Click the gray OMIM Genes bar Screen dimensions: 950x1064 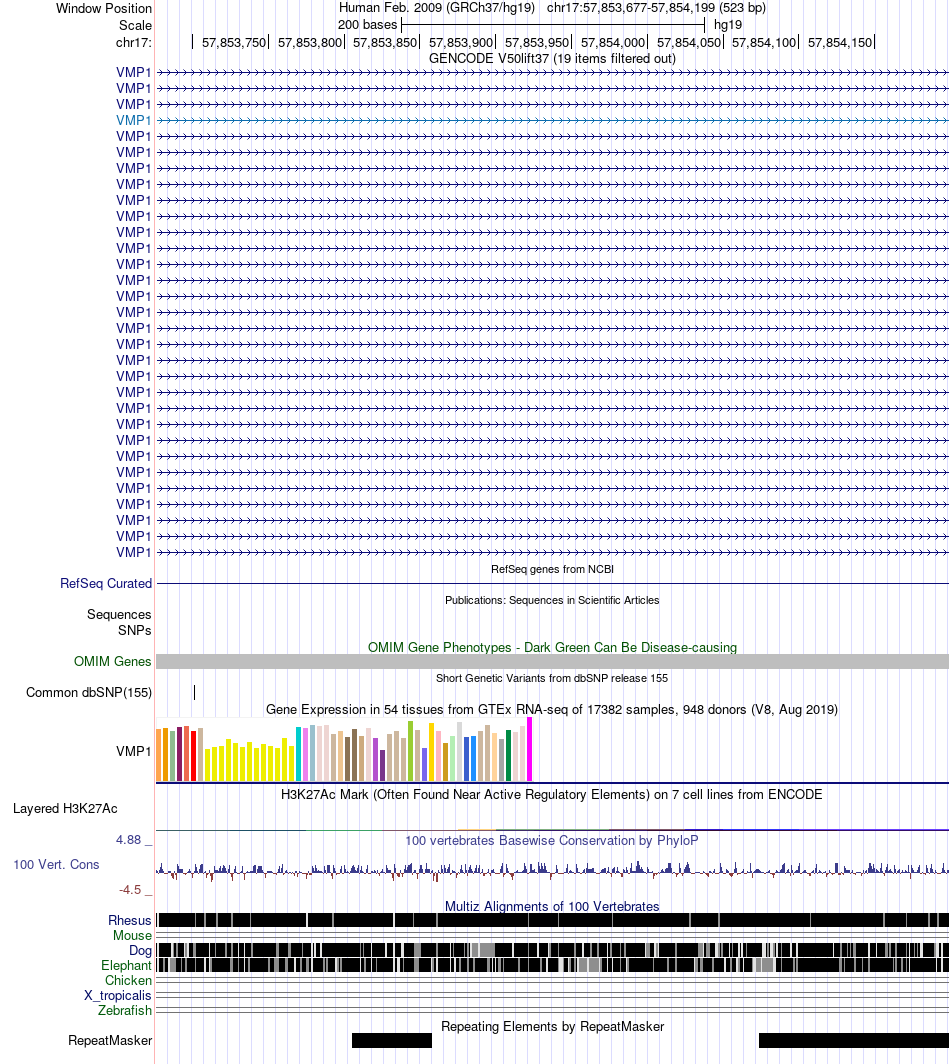point(552,662)
